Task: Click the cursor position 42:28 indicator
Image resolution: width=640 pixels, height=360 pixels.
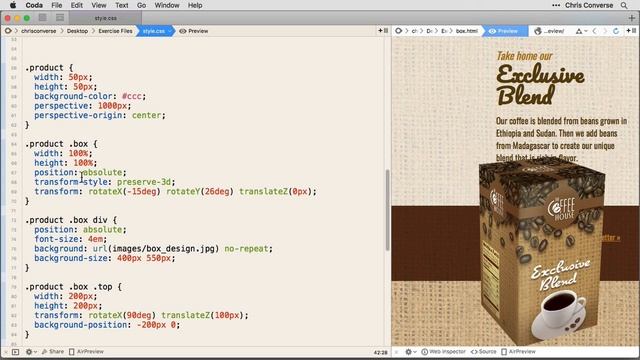Action: (x=380, y=353)
